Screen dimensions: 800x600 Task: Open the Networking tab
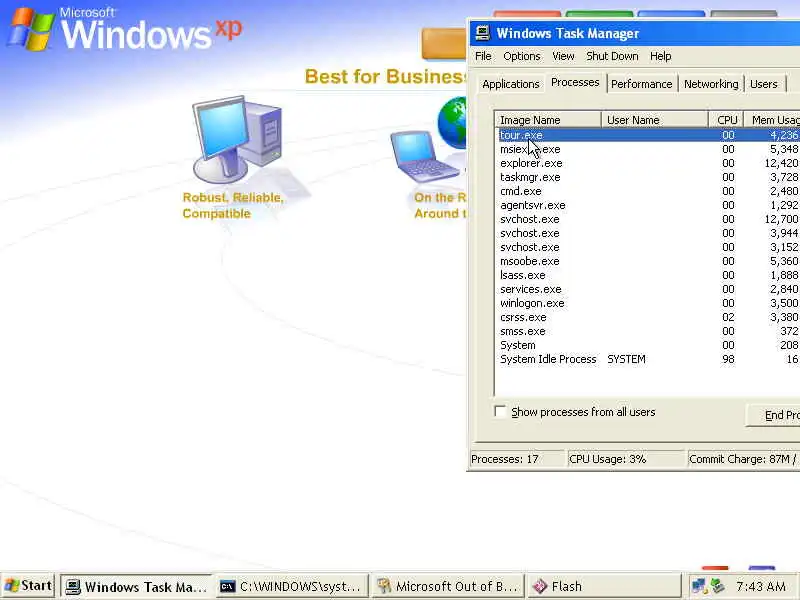(711, 84)
